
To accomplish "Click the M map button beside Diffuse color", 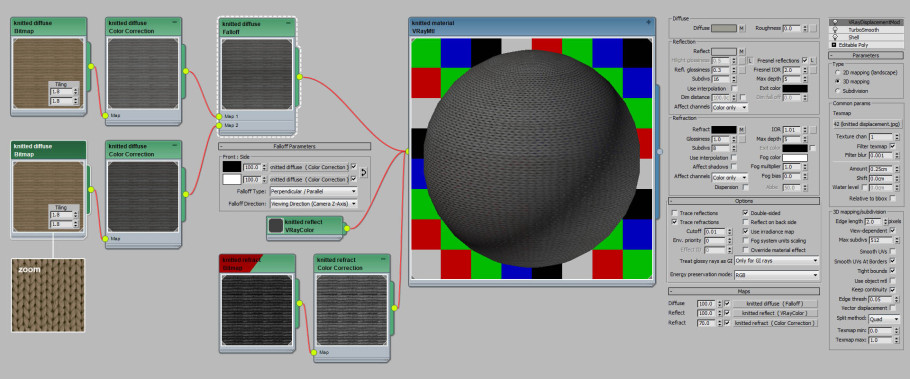I will click(x=742, y=28).
